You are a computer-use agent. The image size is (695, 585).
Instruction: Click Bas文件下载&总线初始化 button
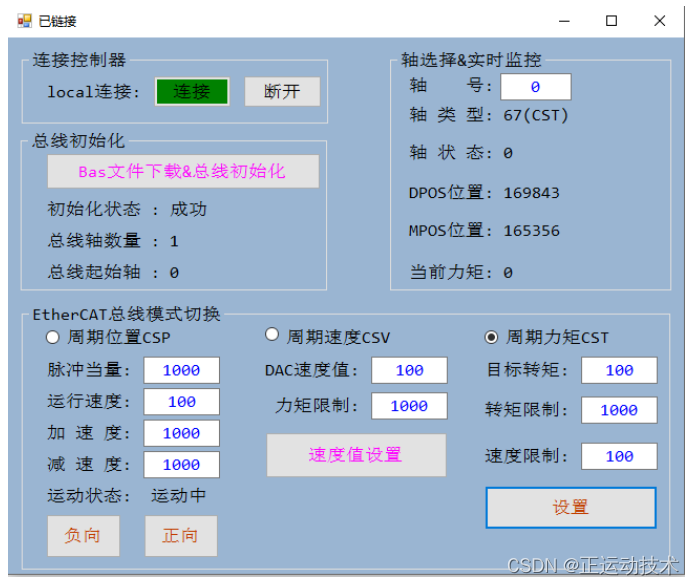coord(183,172)
